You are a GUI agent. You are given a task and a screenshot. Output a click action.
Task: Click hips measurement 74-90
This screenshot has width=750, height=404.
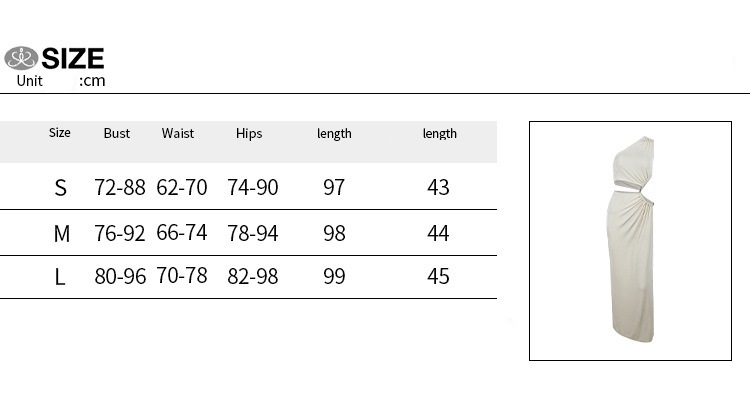coord(253,187)
